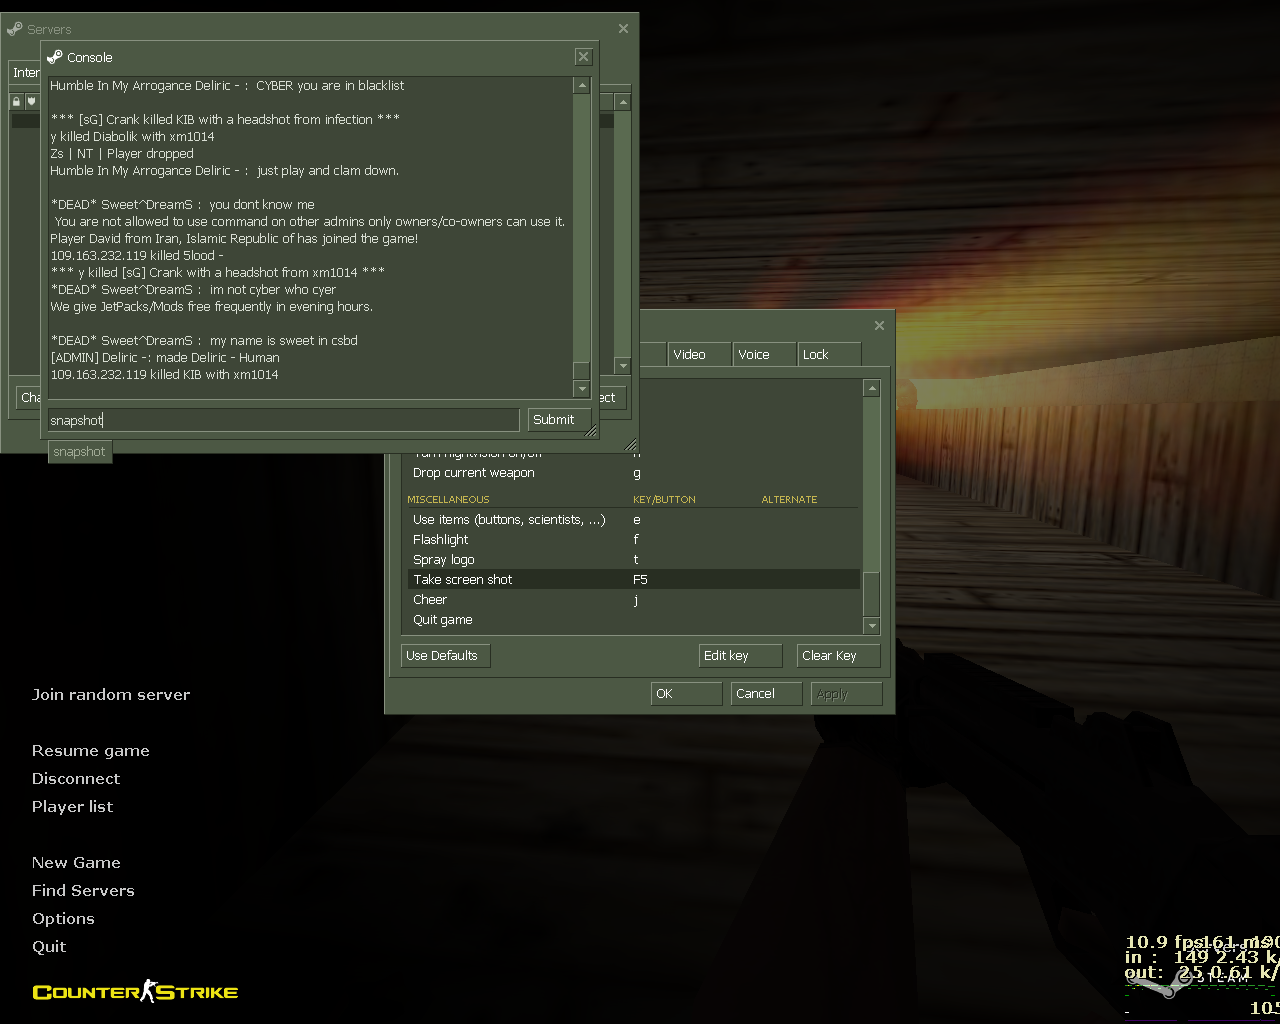The image size is (1280, 1024).
Task: Click the console command input field
Action: (x=284, y=420)
